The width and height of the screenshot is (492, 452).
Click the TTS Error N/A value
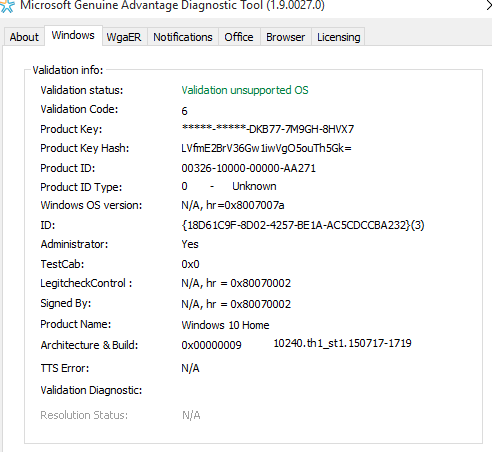pos(190,368)
